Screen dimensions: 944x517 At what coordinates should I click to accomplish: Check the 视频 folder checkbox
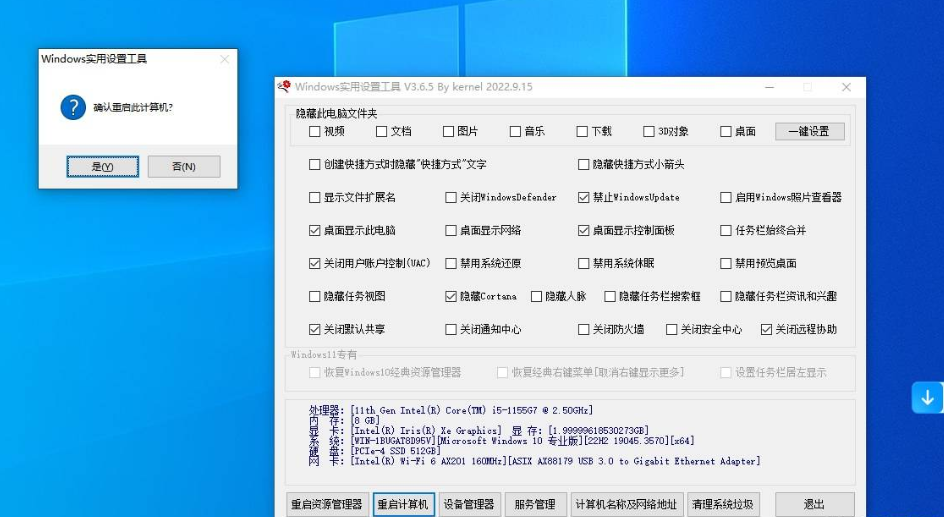314,131
